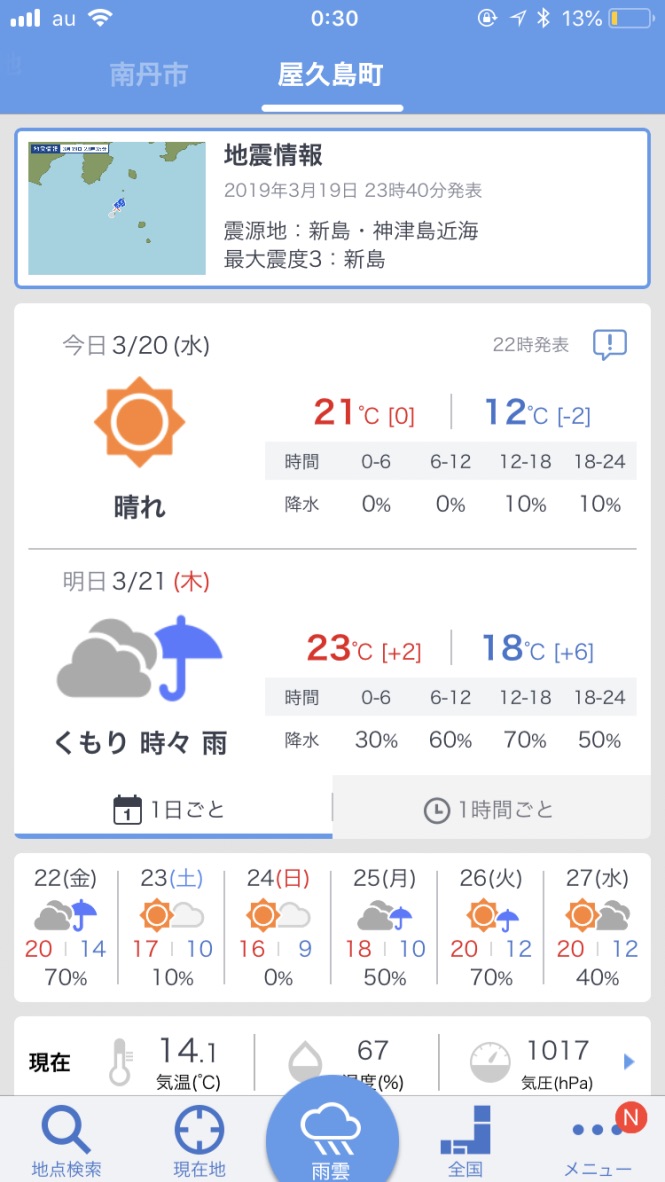Select the 26(火) forecast column

pyautogui.click(x=491, y=927)
